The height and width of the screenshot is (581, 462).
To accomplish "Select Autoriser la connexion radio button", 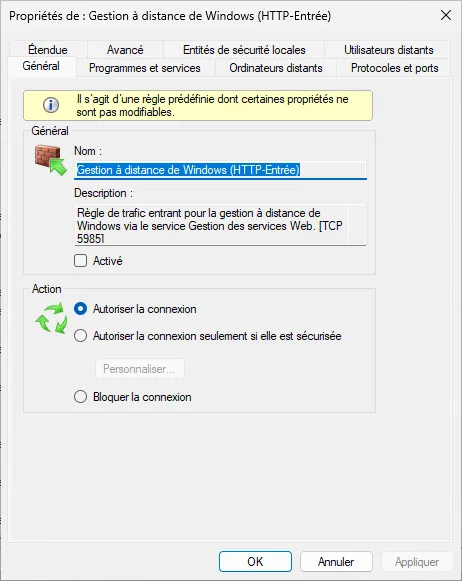I will [80, 309].
